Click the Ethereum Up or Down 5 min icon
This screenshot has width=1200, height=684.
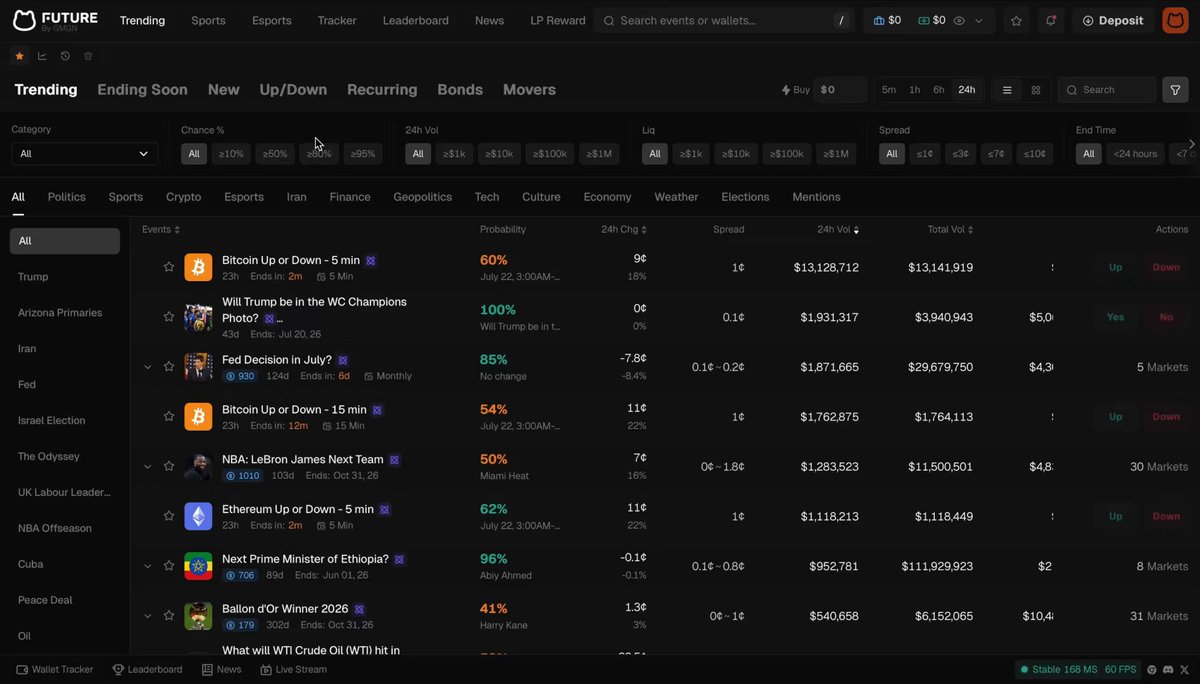pyautogui.click(x=198, y=516)
